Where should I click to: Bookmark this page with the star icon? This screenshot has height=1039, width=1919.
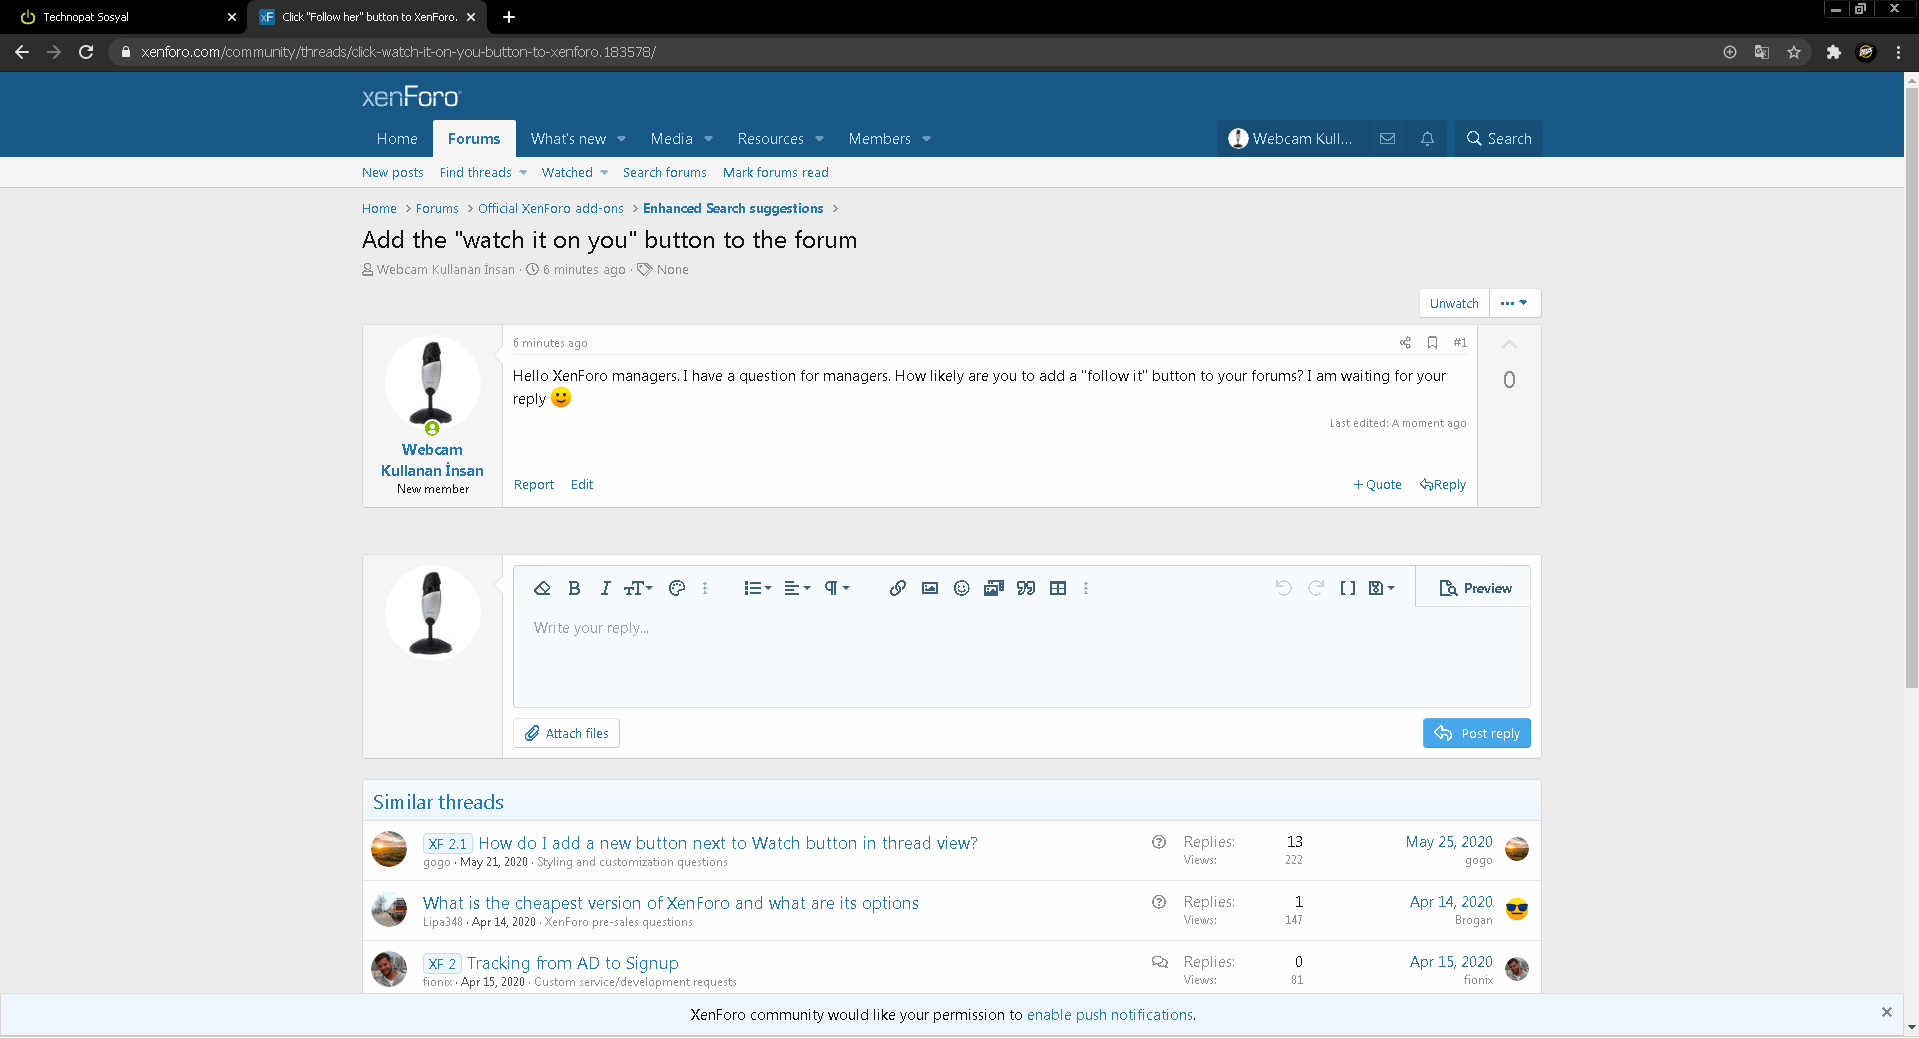tap(1794, 52)
